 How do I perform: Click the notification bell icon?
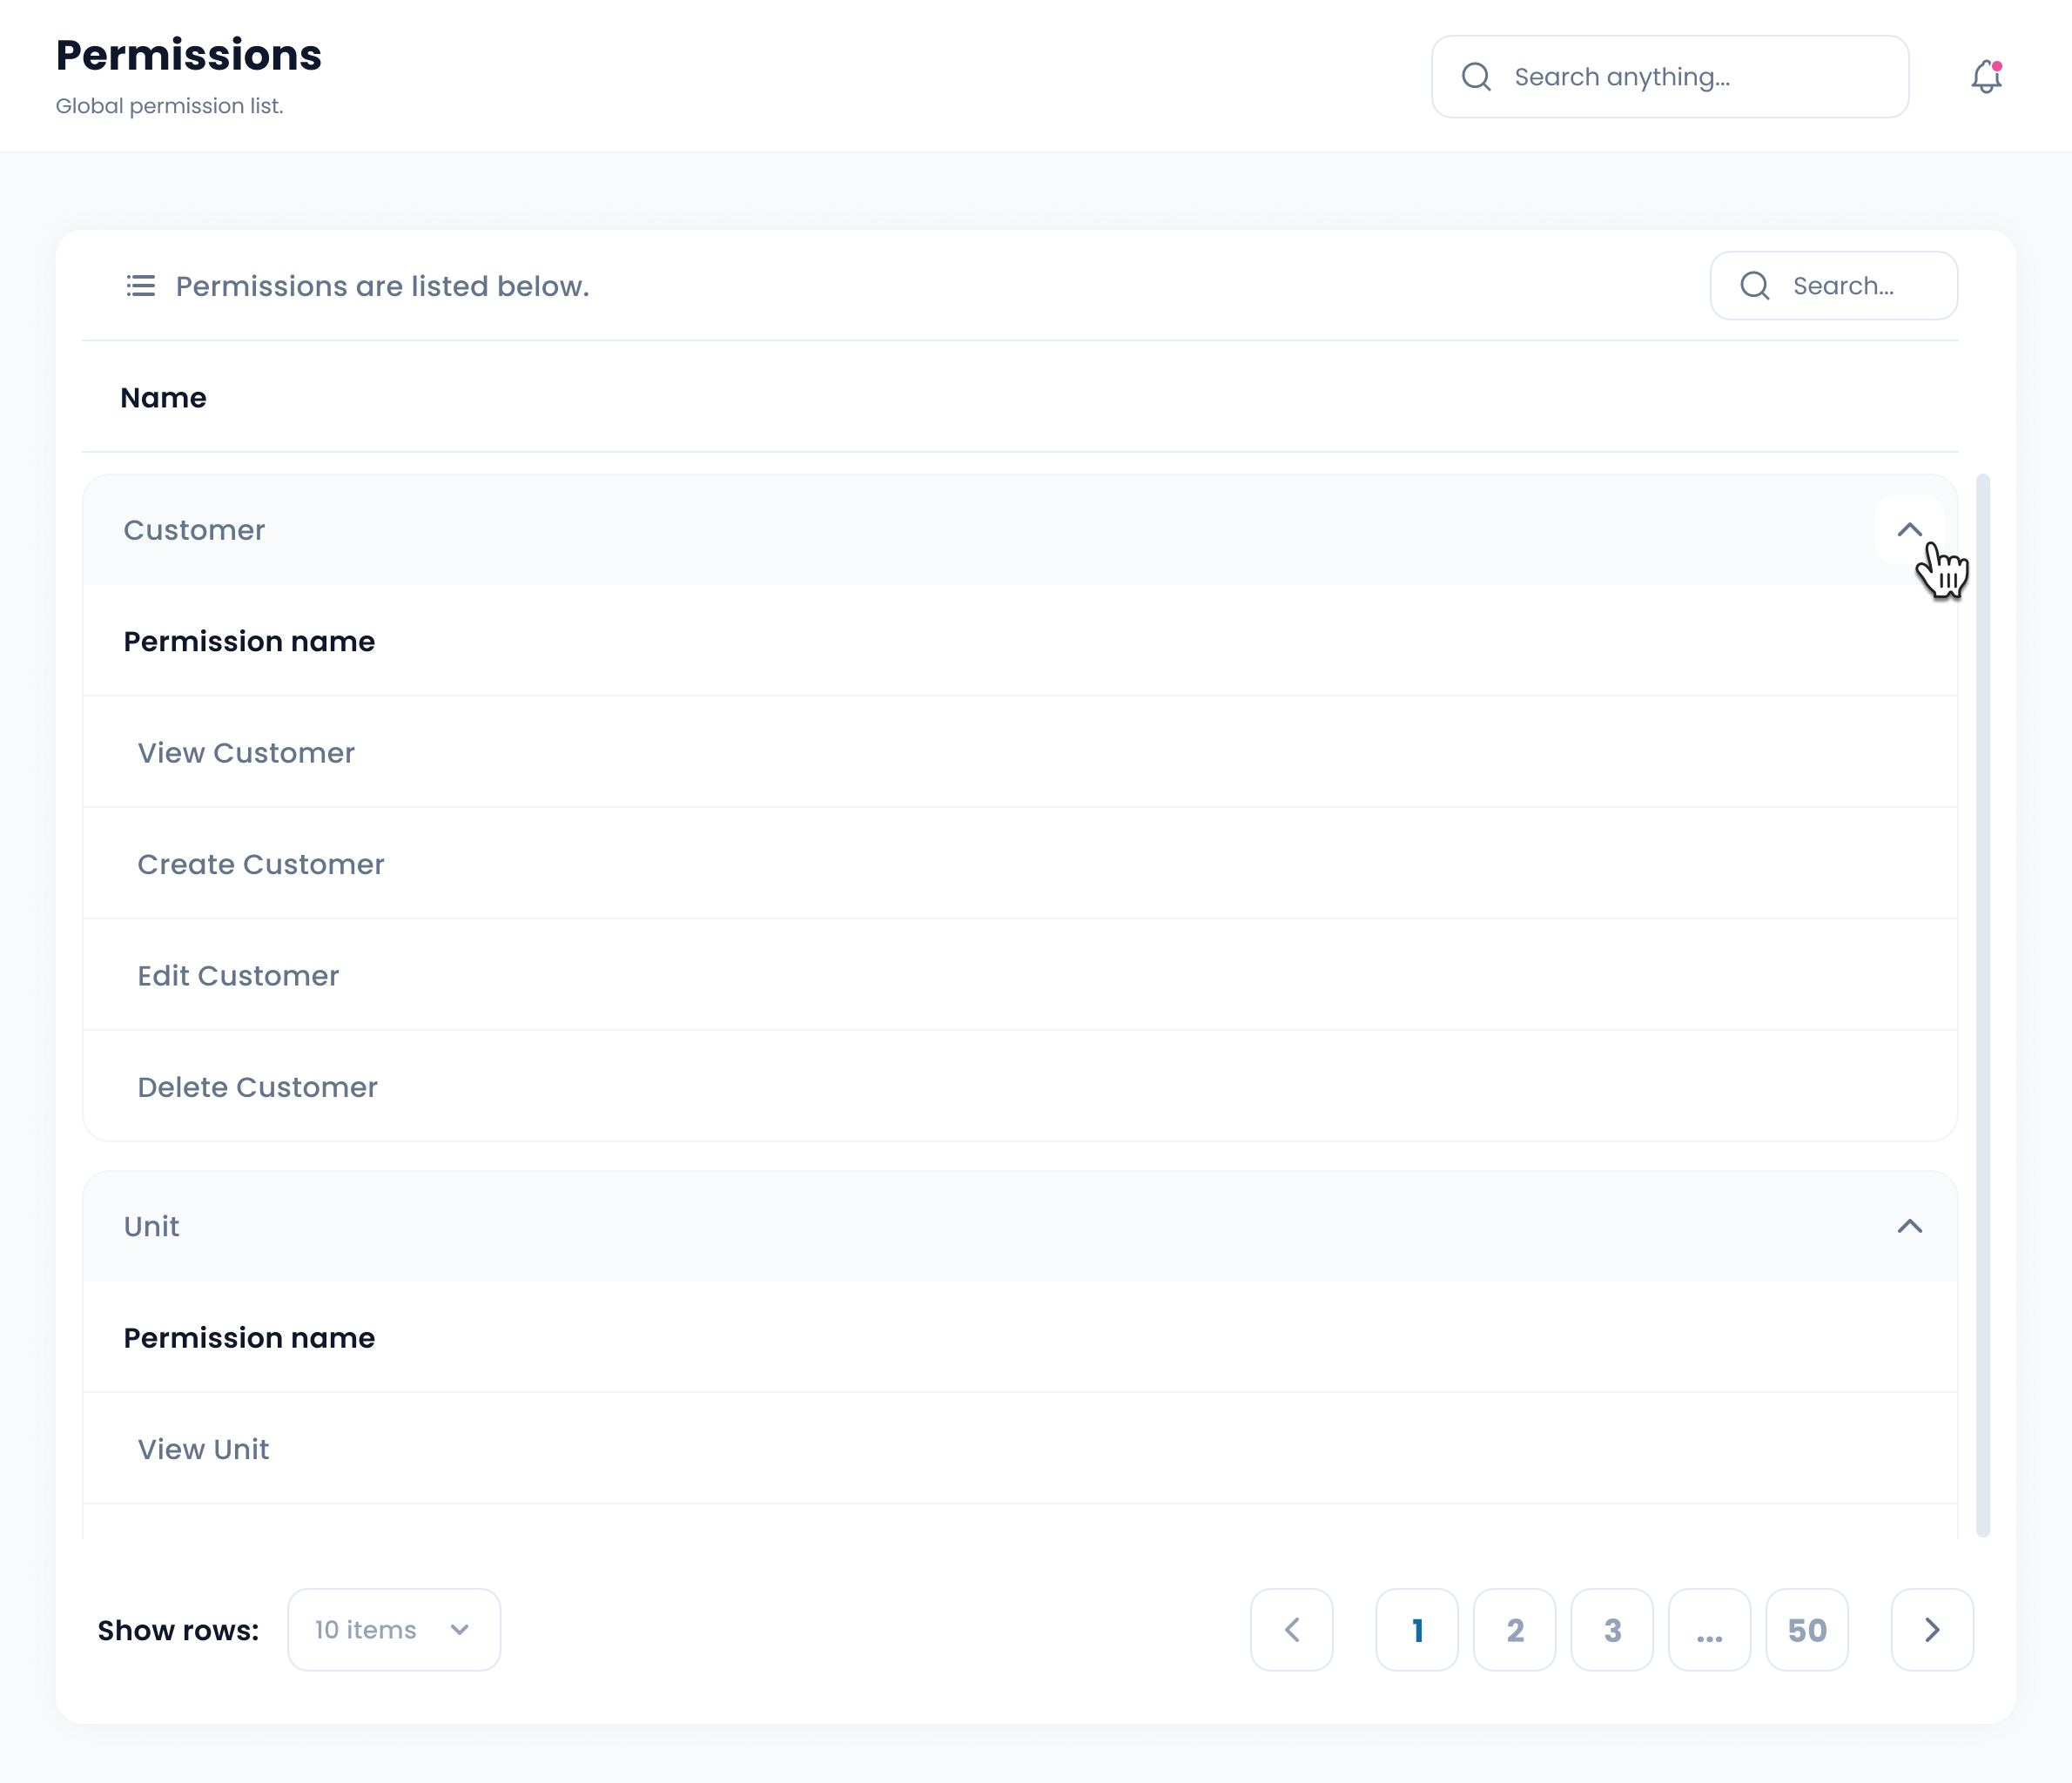point(1986,77)
